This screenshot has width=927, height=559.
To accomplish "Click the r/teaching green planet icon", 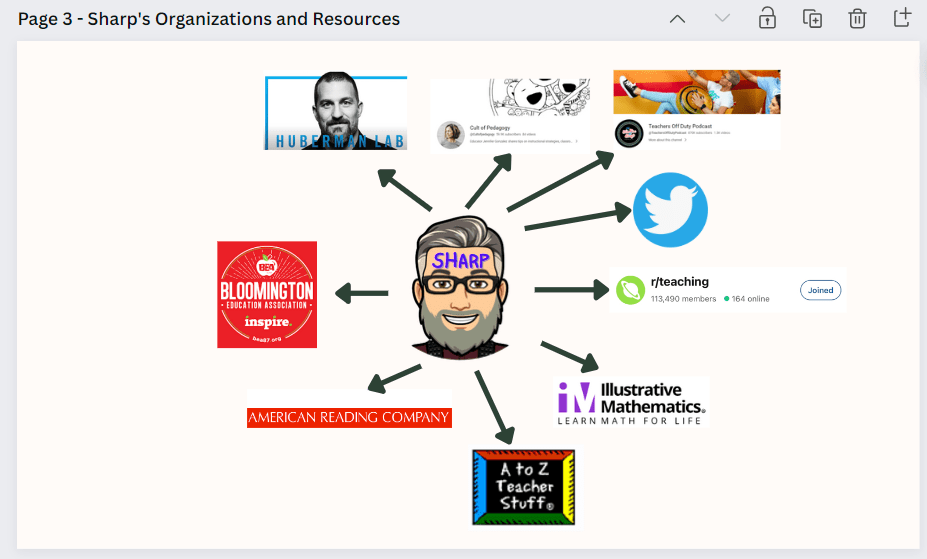I will (x=630, y=290).
